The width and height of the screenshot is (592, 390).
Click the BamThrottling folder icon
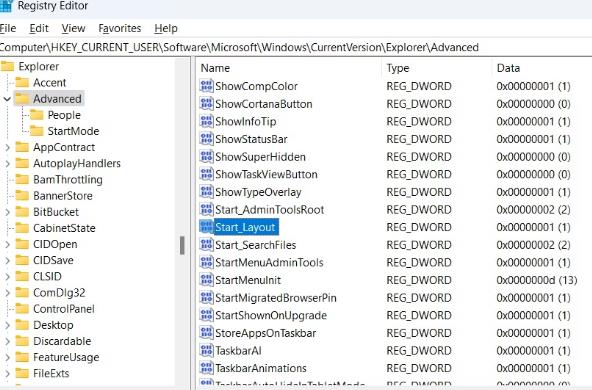(x=22, y=179)
